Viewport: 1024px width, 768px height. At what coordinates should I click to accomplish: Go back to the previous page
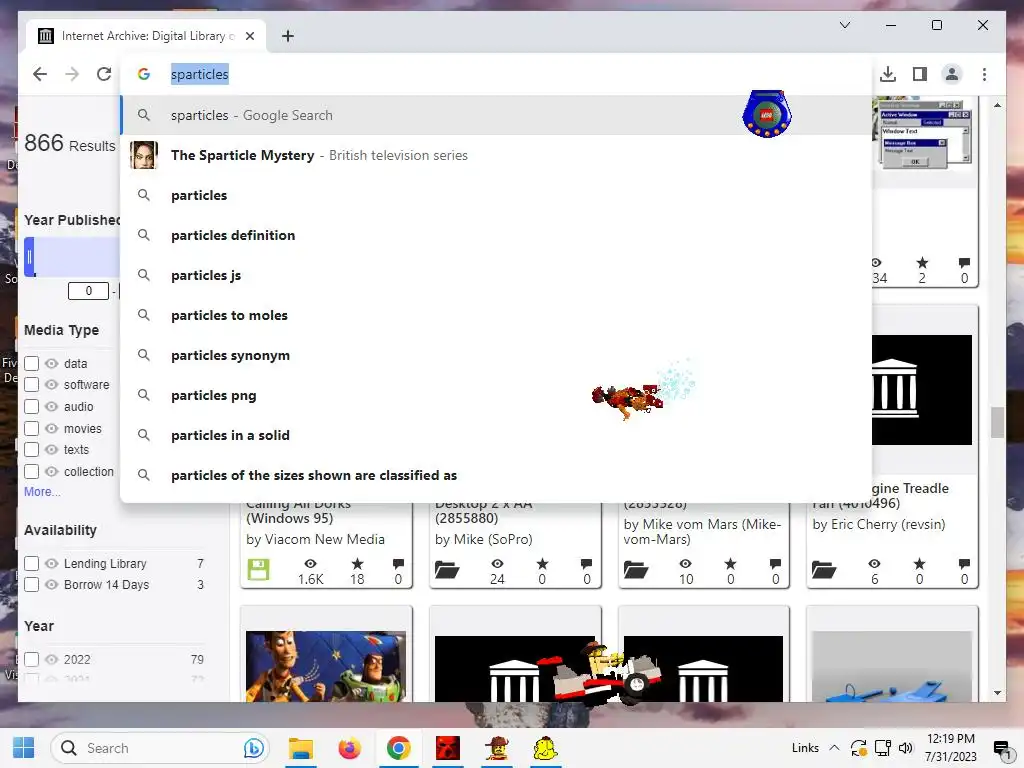pyautogui.click(x=40, y=74)
